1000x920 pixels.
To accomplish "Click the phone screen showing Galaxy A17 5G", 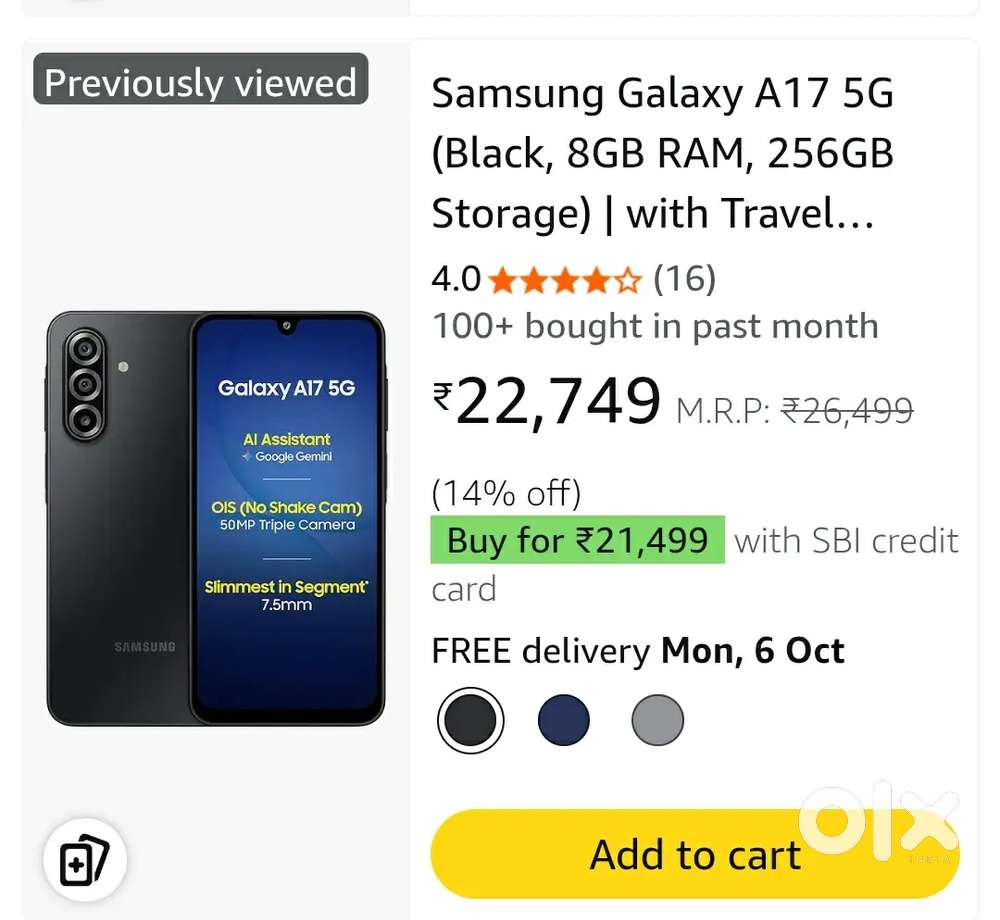I will point(287,515).
